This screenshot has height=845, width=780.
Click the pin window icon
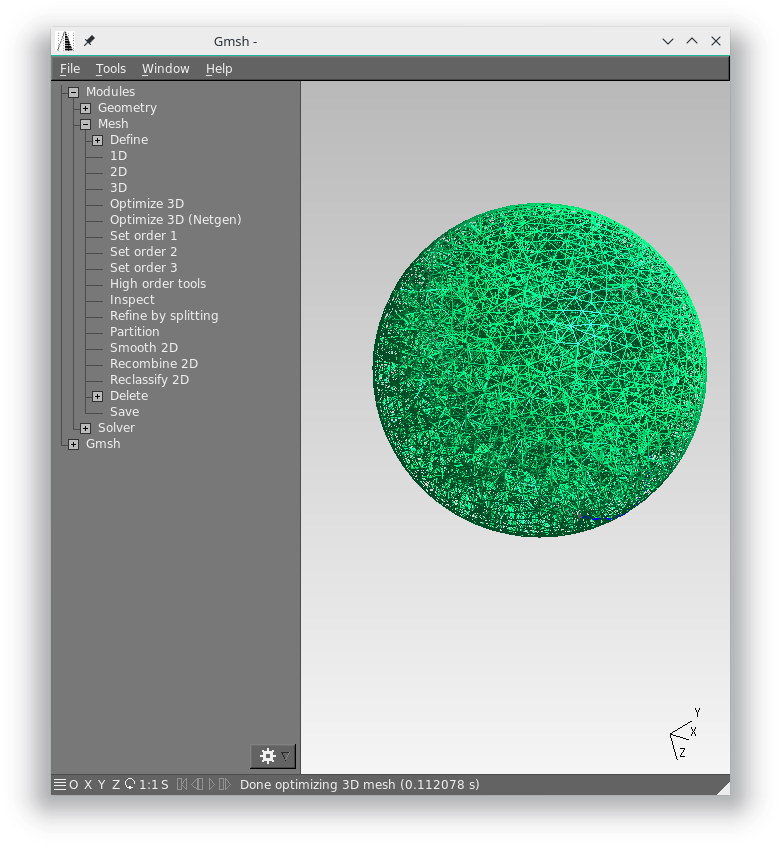pyautogui.click(x=89, y=40)
